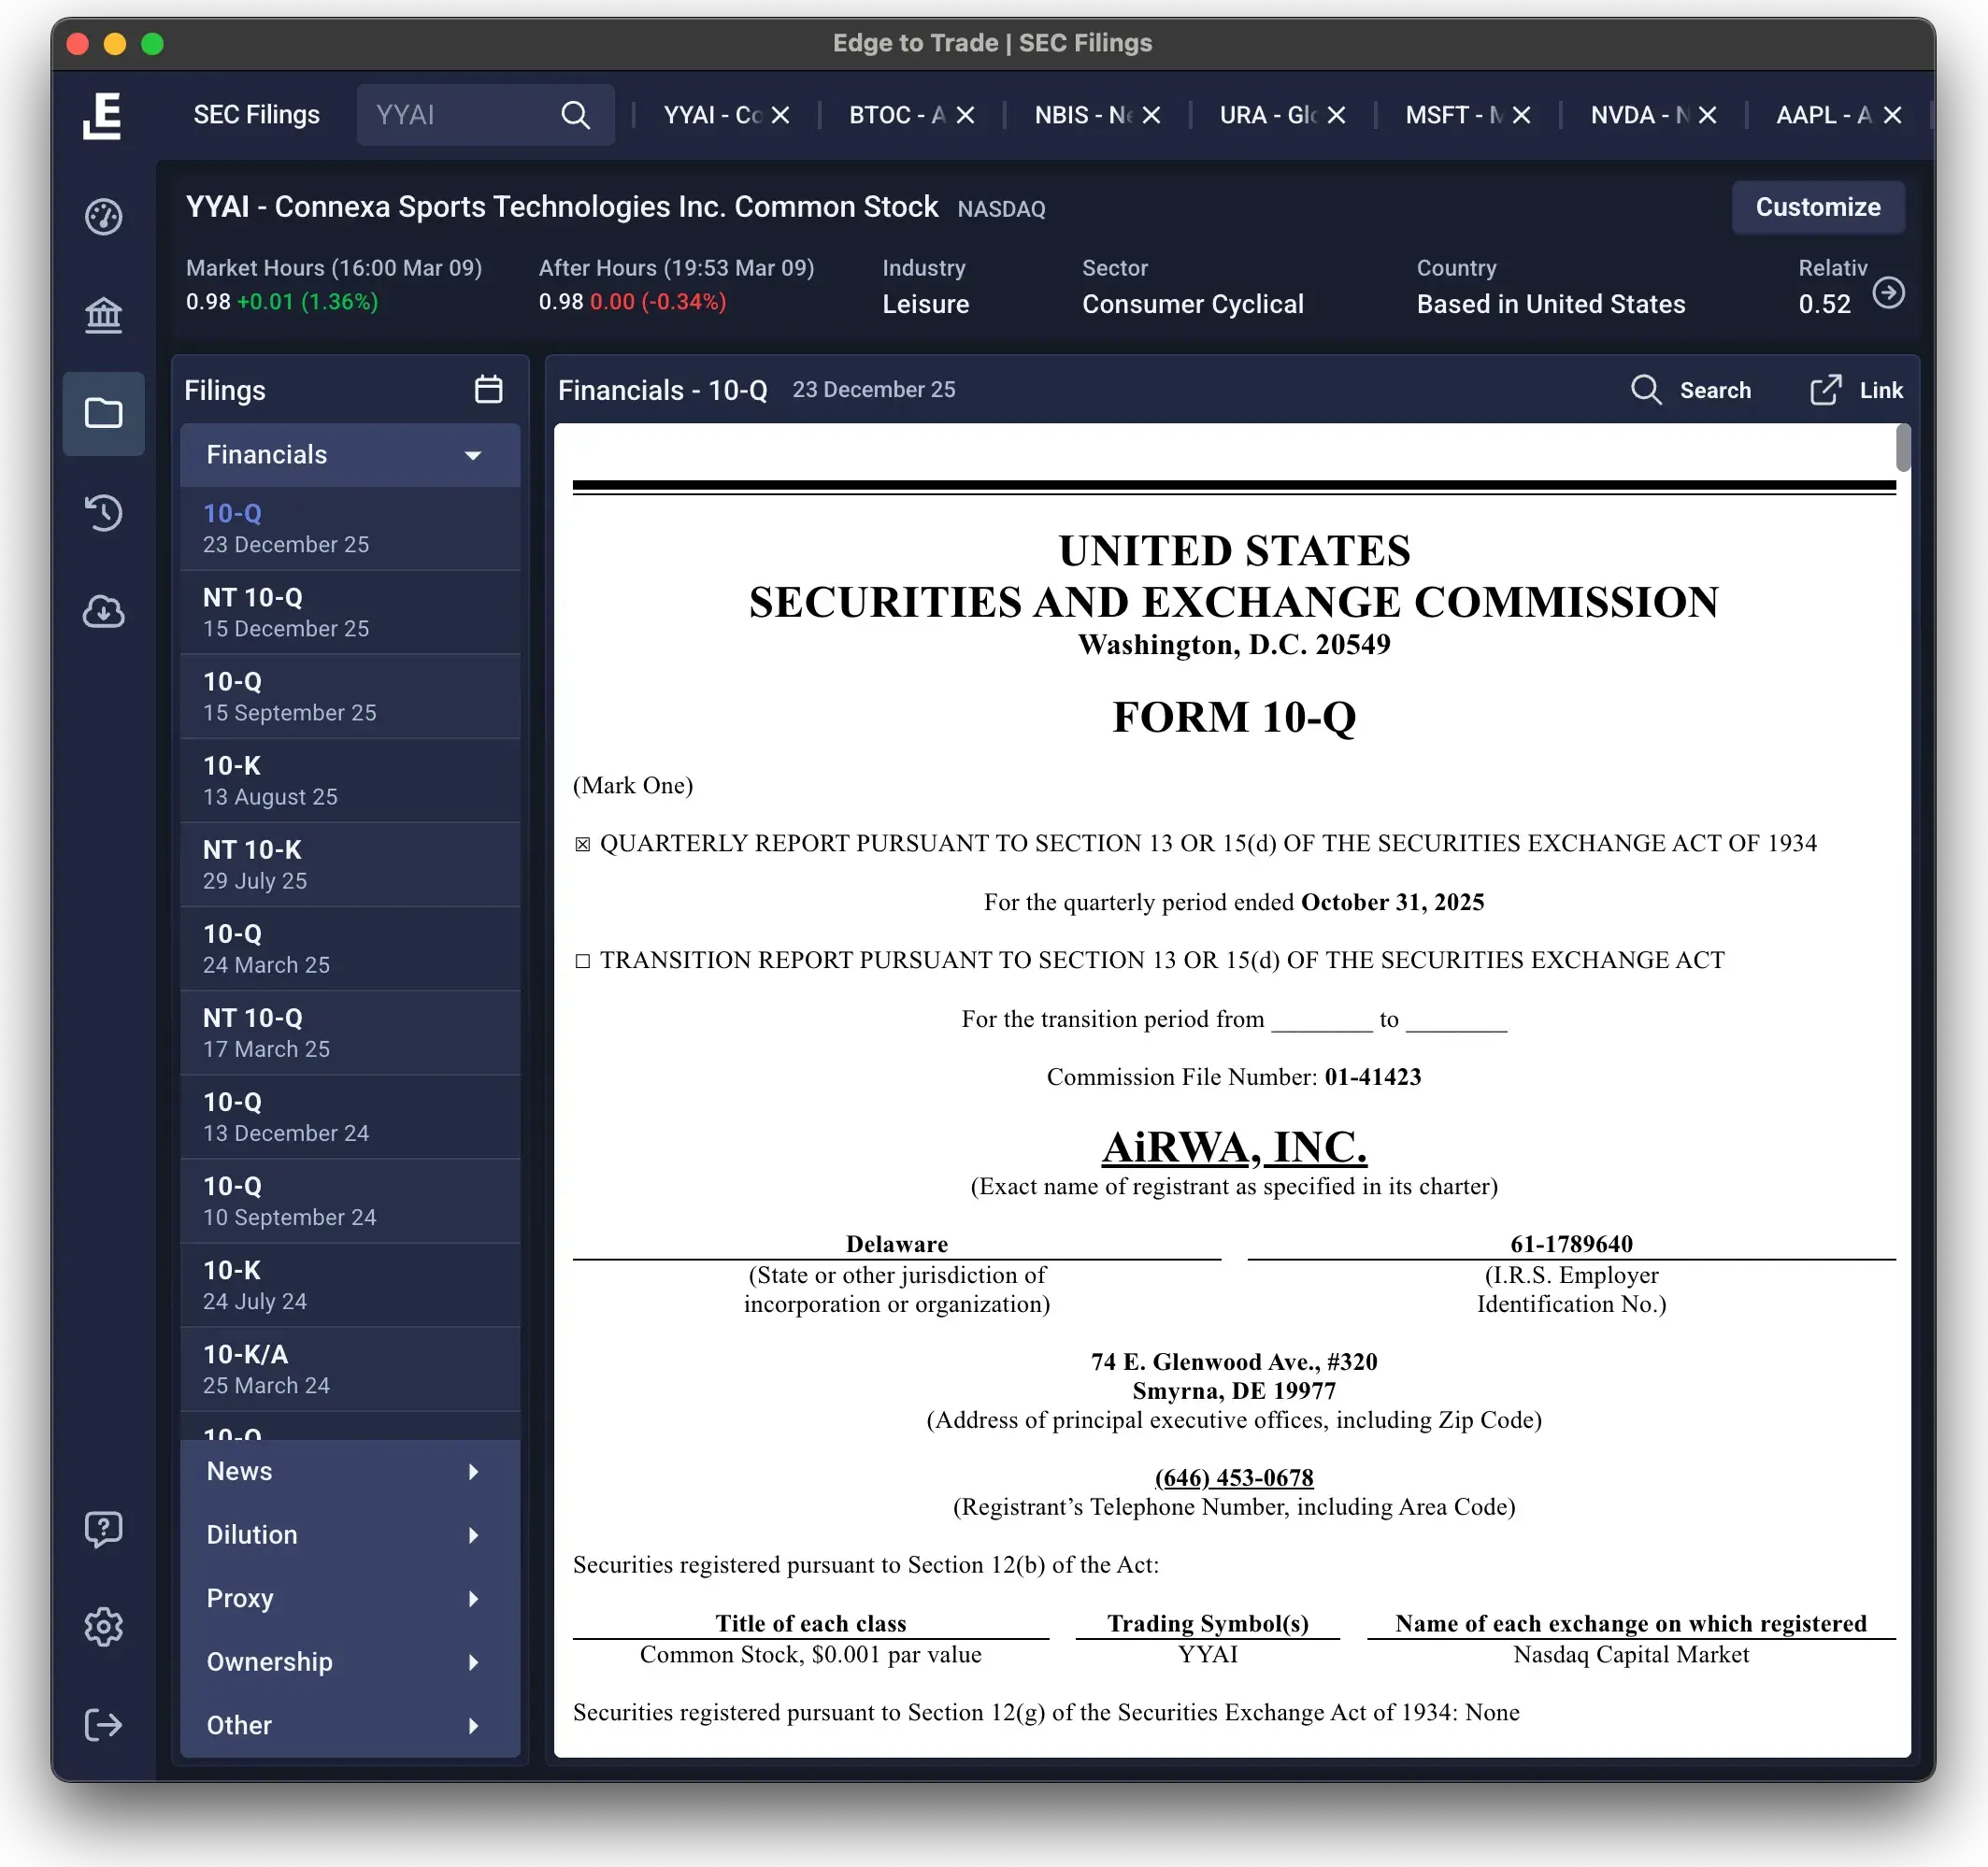1988x1867 pixels.
Task: Remove the BTOC ticker tab
Action: coord(963,114)
